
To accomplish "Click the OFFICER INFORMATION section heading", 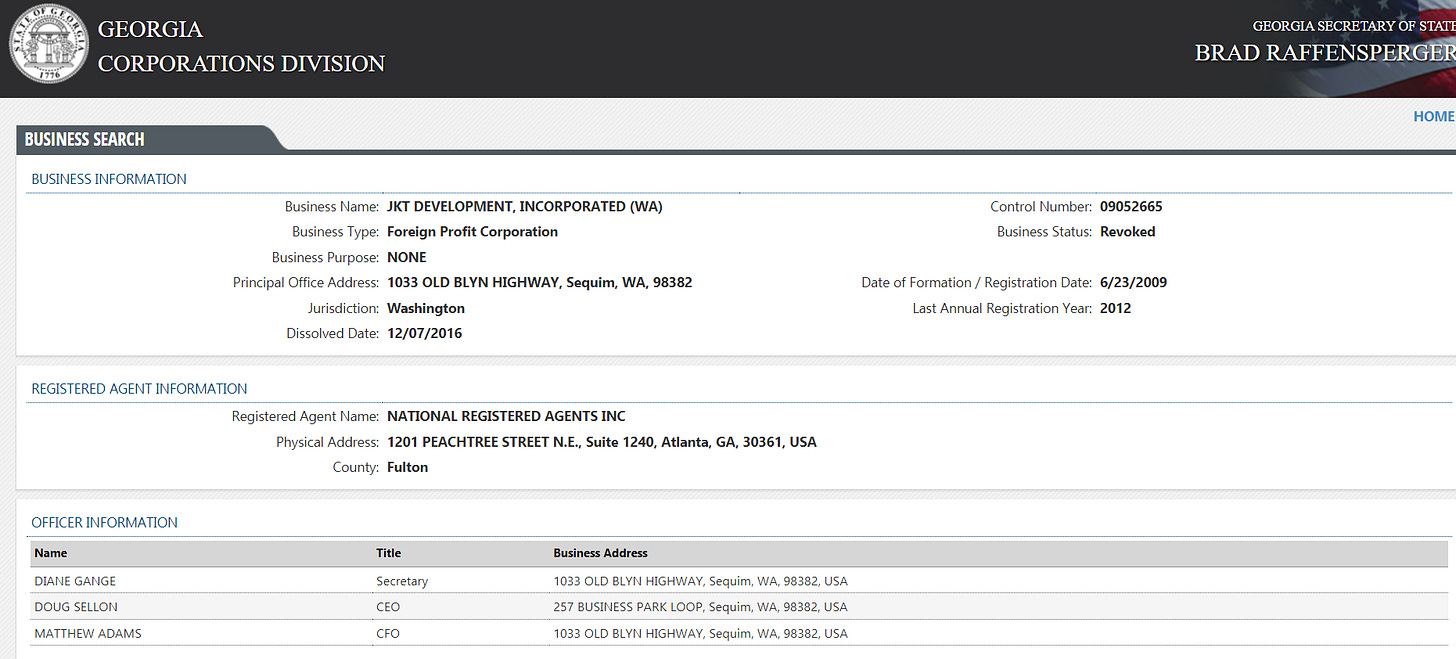I will (x=104, y=522).
